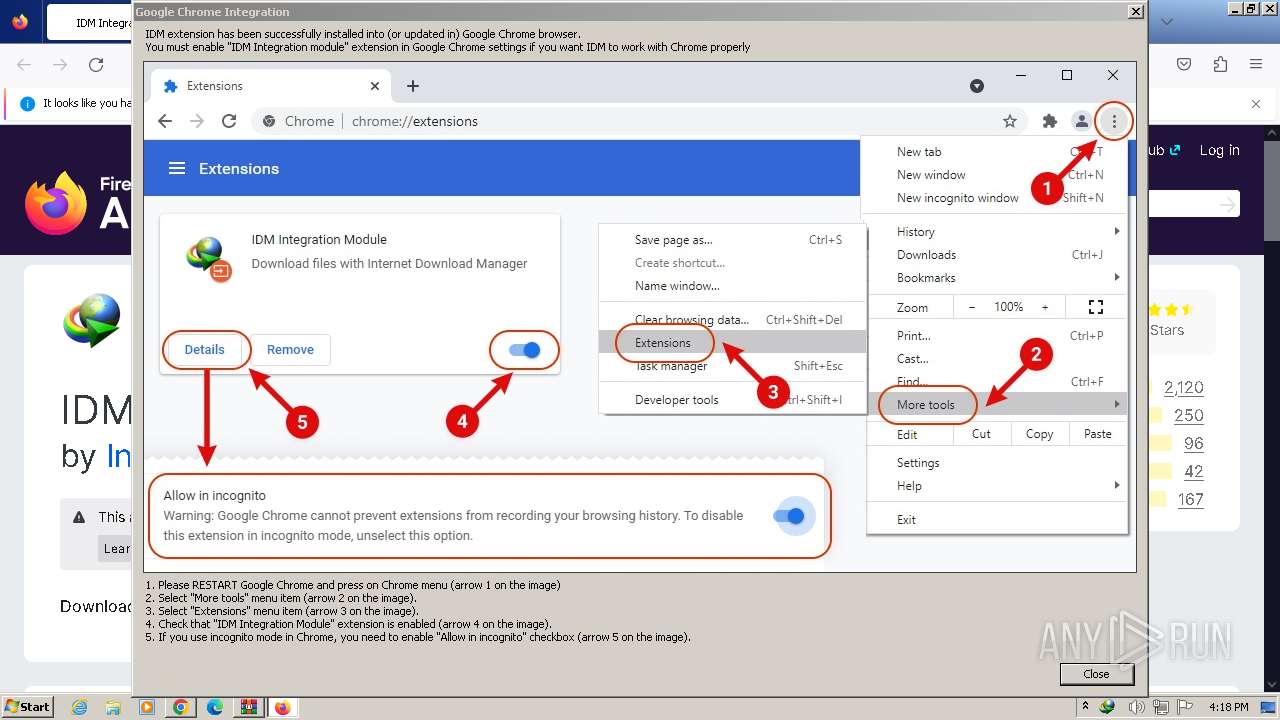Select More tools item in illustrated menu

pos(996,405)
